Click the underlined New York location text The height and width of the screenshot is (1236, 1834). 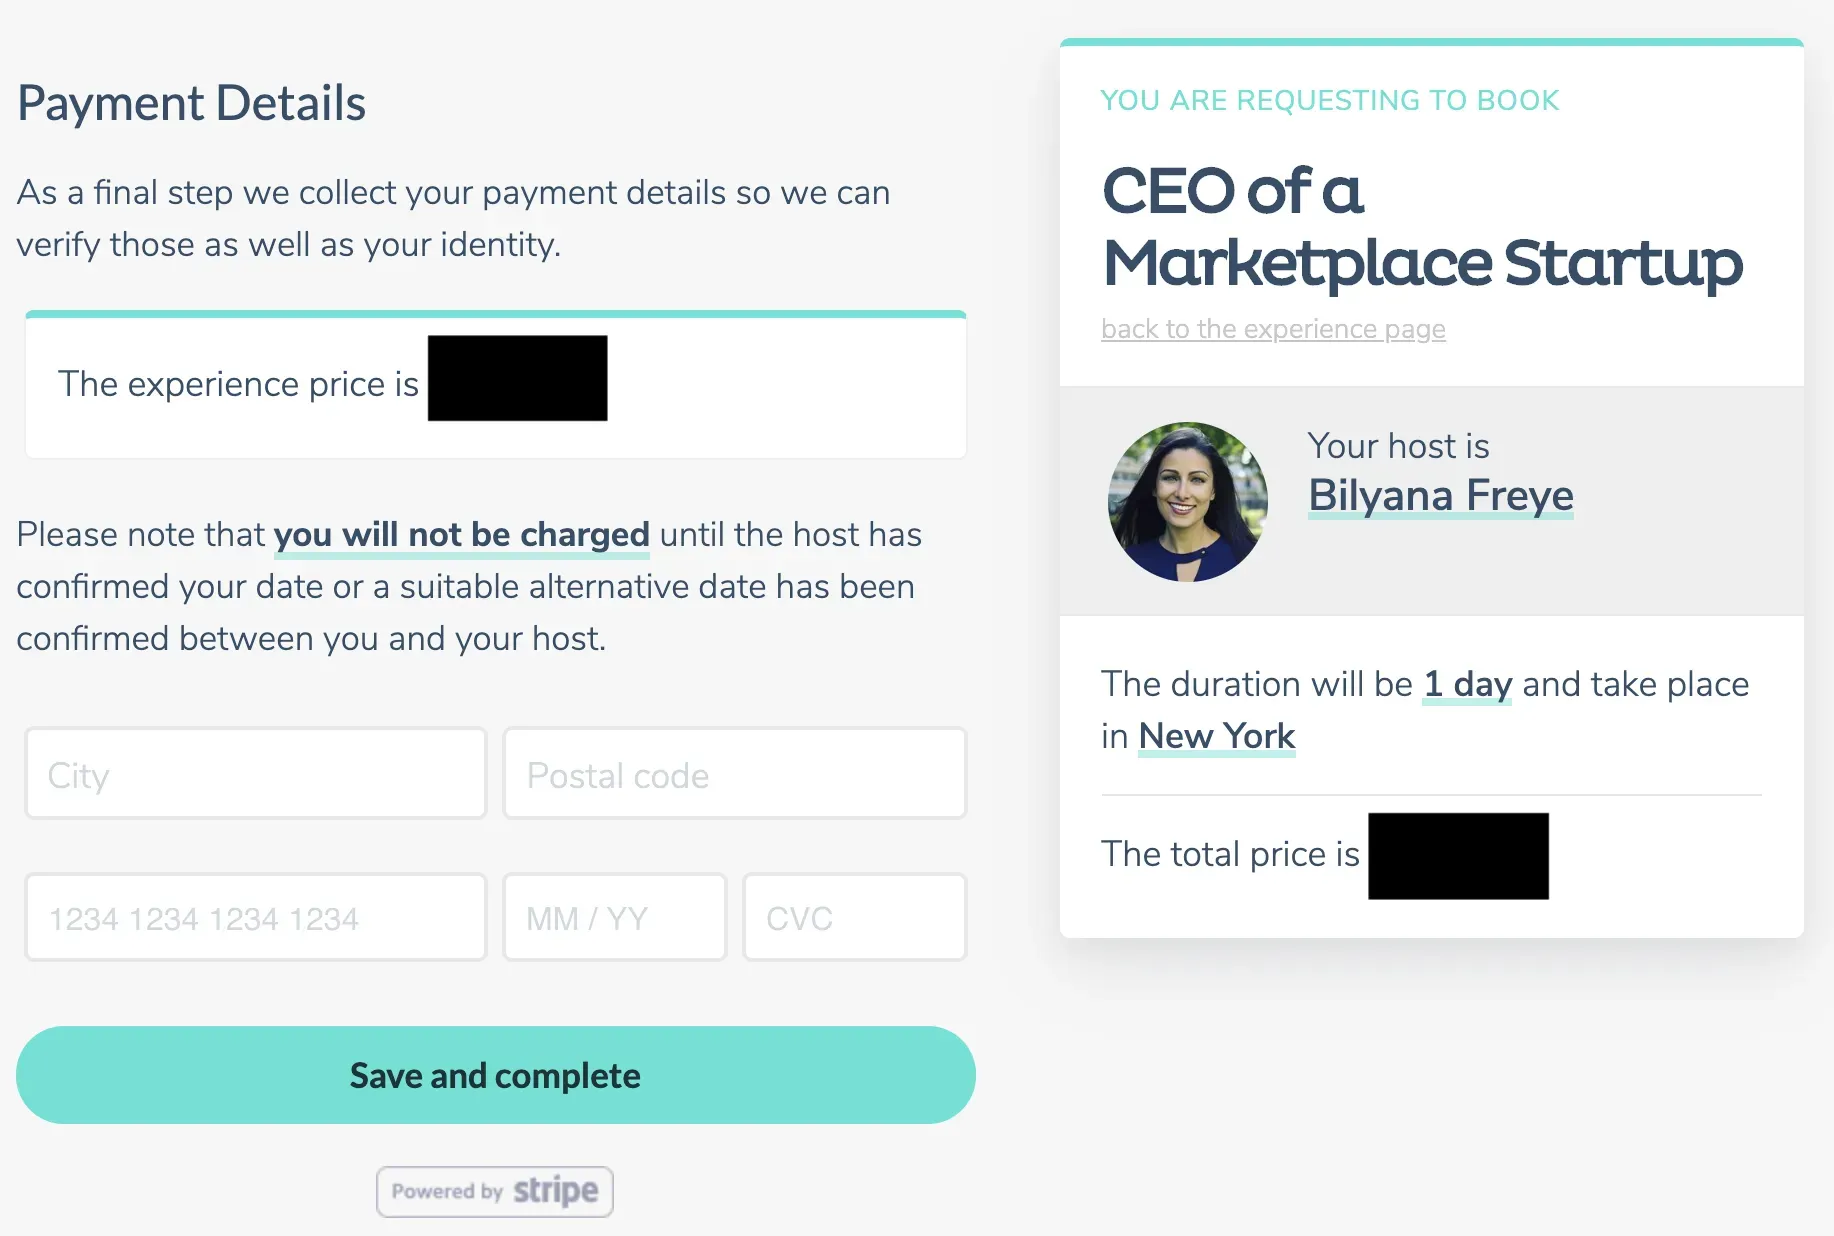pyautogui.click(x=1216, y=737)
